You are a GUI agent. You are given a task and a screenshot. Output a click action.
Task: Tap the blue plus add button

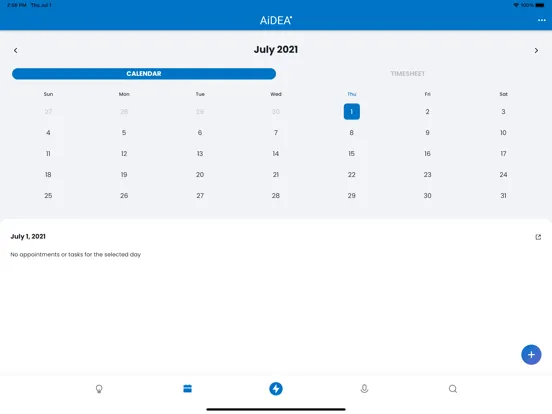pyautogui.click(x=531, y=355)
